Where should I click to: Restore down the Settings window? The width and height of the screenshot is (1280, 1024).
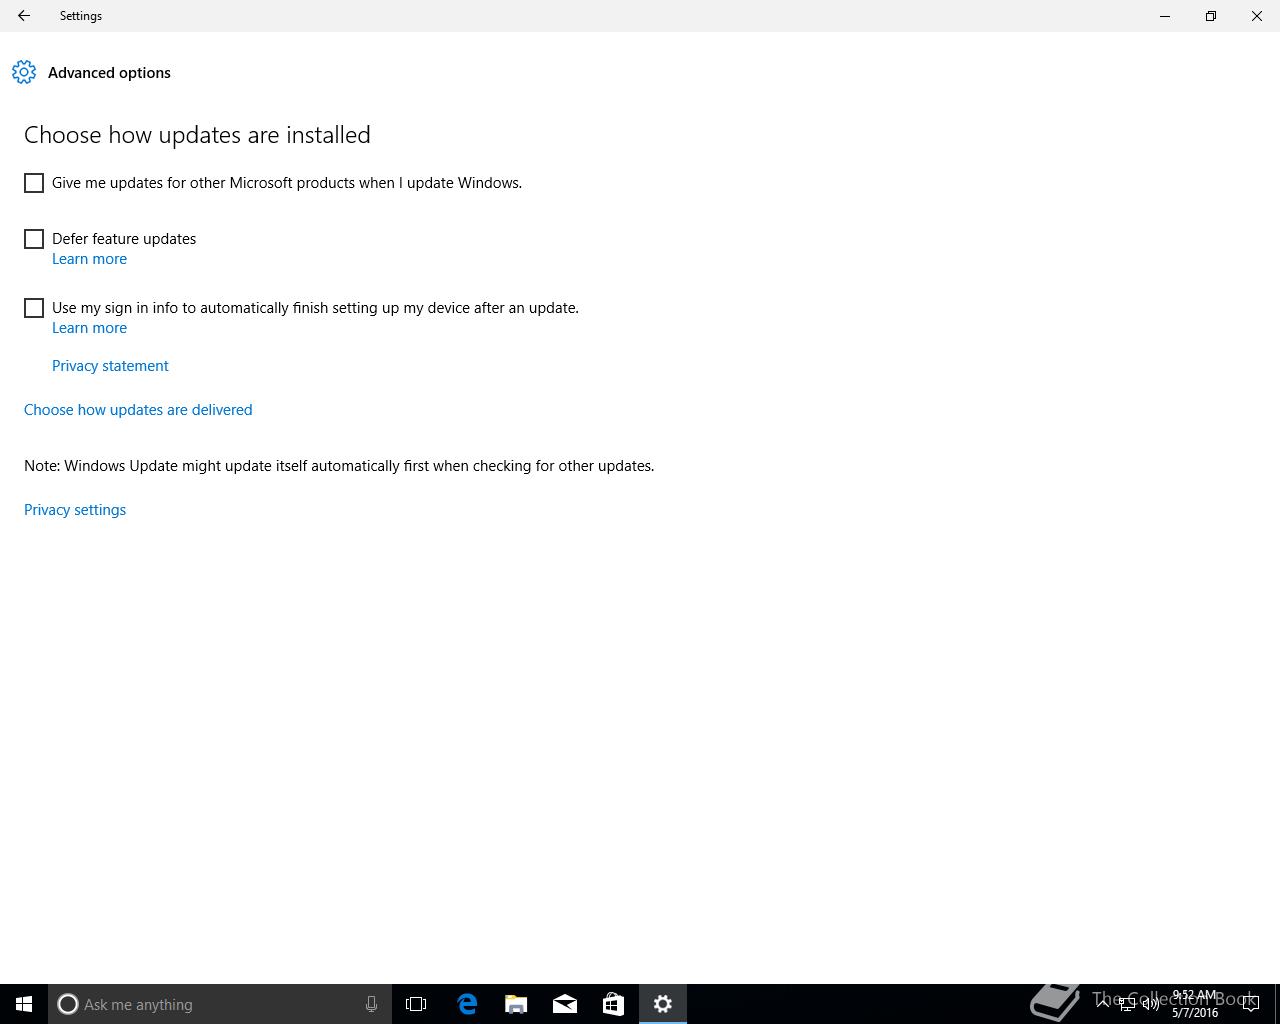1211,16
